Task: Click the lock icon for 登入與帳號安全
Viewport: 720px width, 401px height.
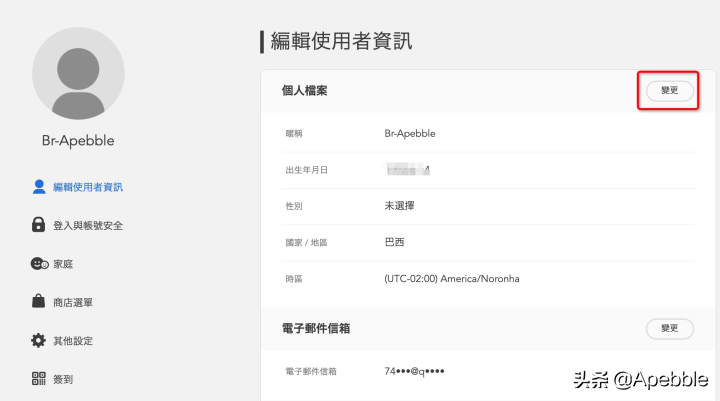Action: [39, 225]
